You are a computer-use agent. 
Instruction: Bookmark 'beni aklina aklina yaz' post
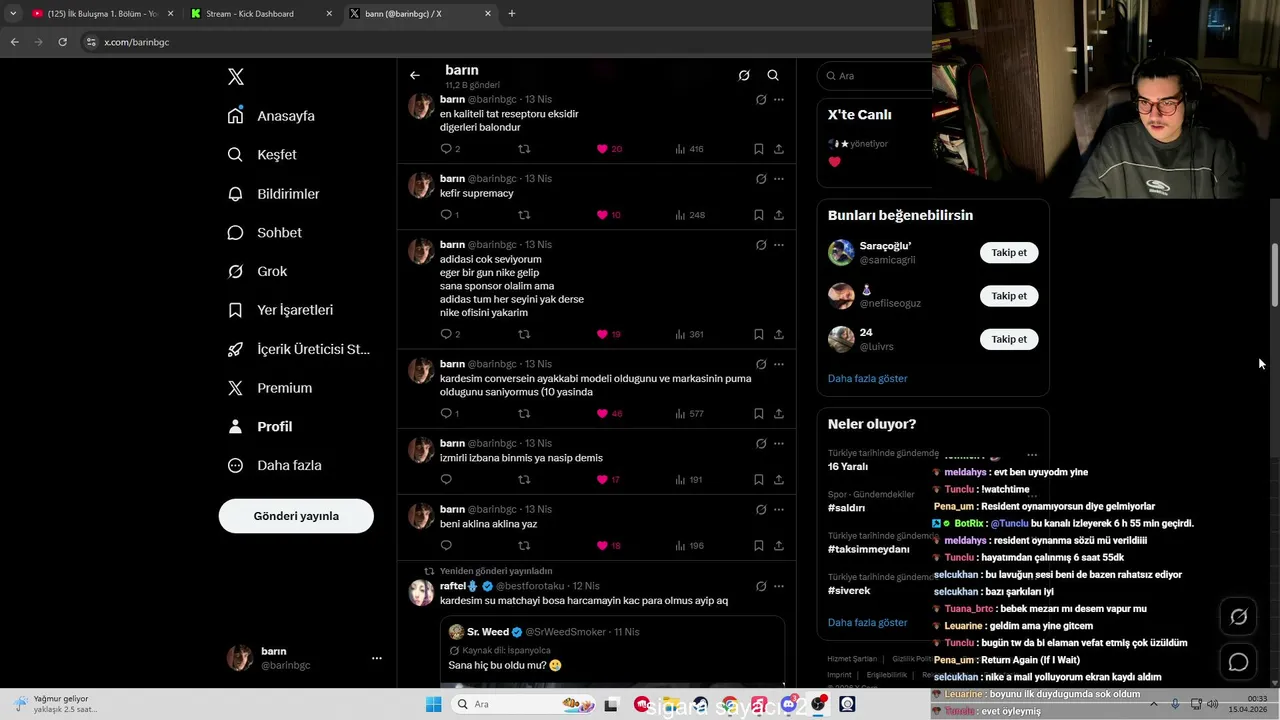click(x=758, y=546)
